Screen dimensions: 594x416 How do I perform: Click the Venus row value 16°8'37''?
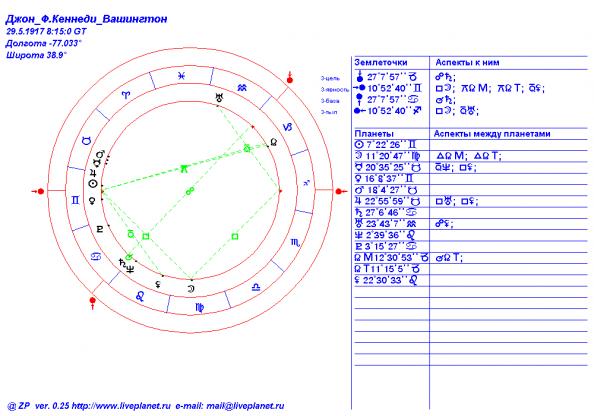point(384,178)
